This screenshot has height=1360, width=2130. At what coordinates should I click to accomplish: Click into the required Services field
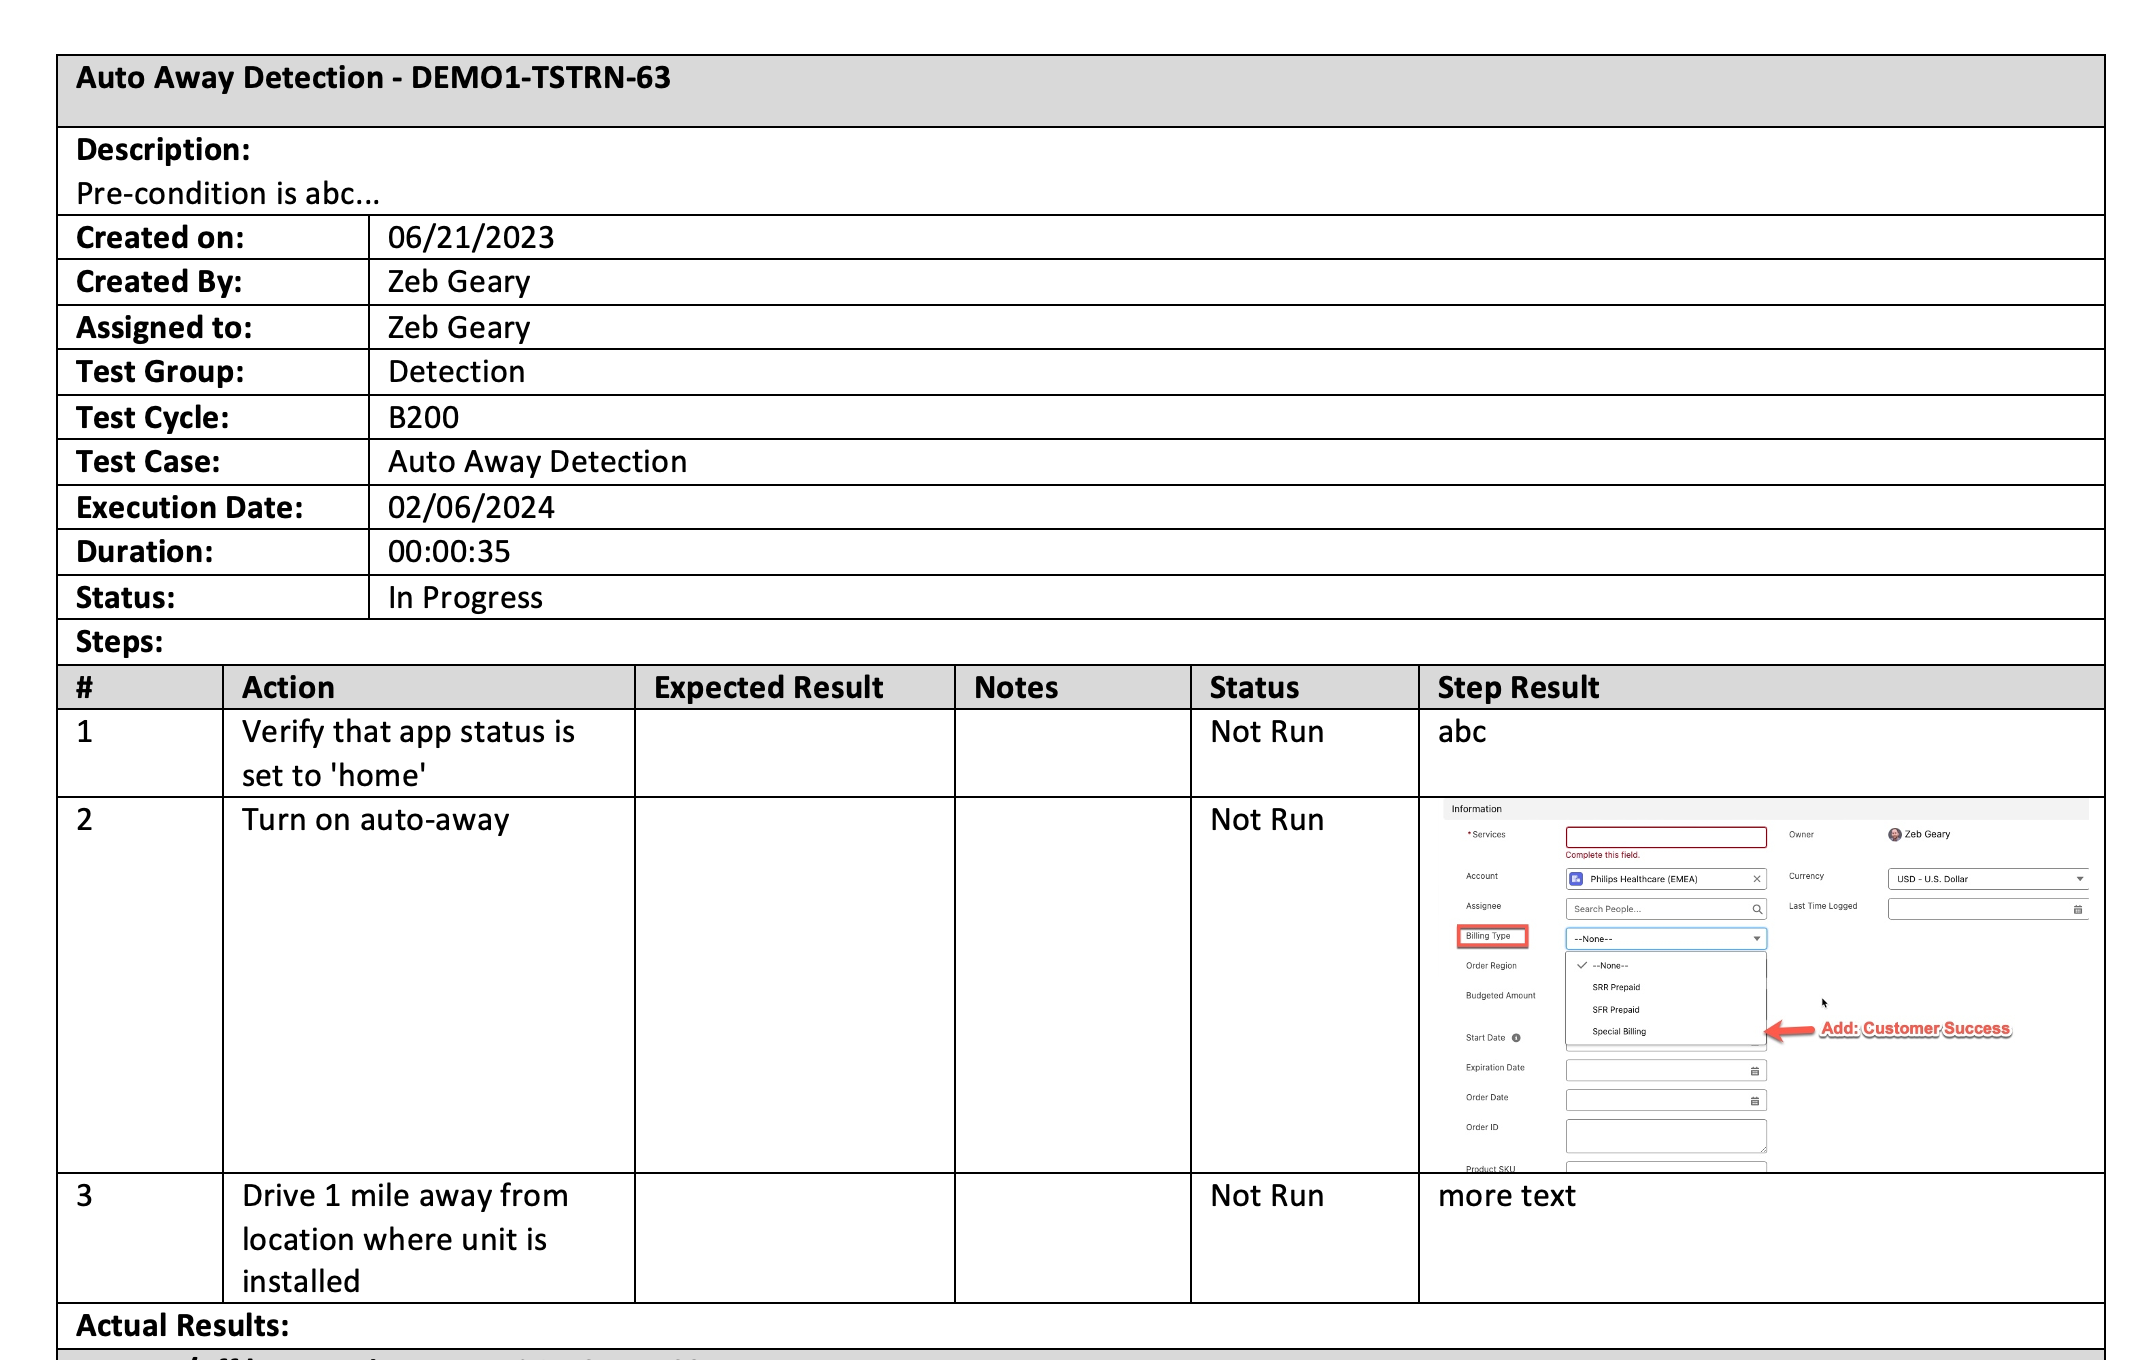[1666, 837]
